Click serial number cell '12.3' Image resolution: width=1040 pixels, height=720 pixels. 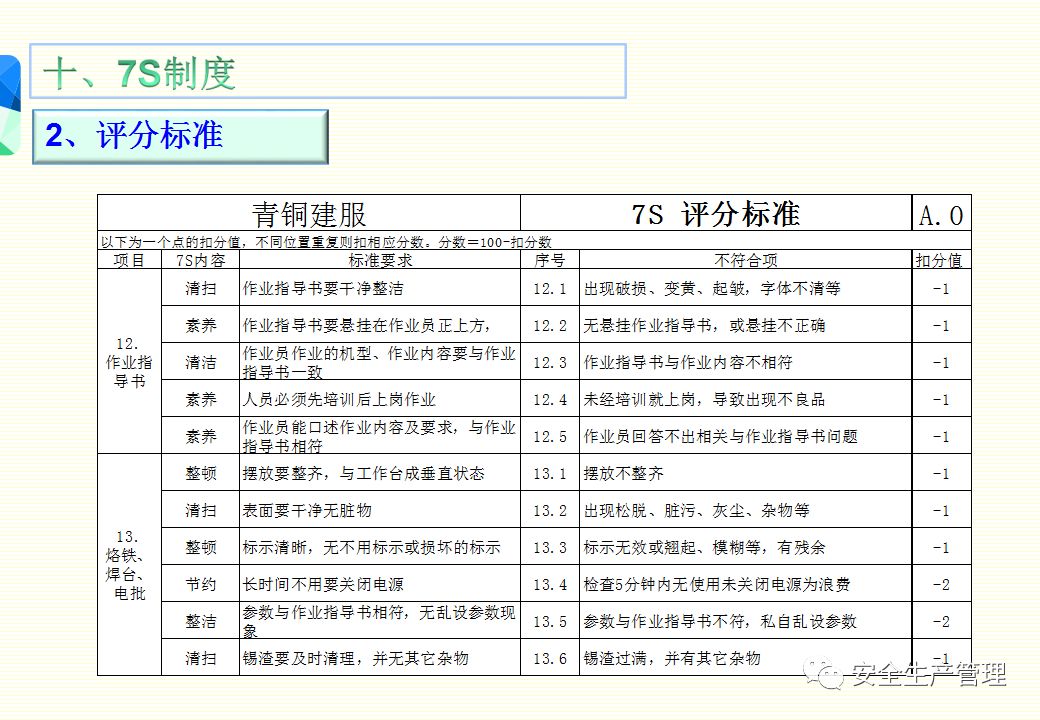(550, 363)
